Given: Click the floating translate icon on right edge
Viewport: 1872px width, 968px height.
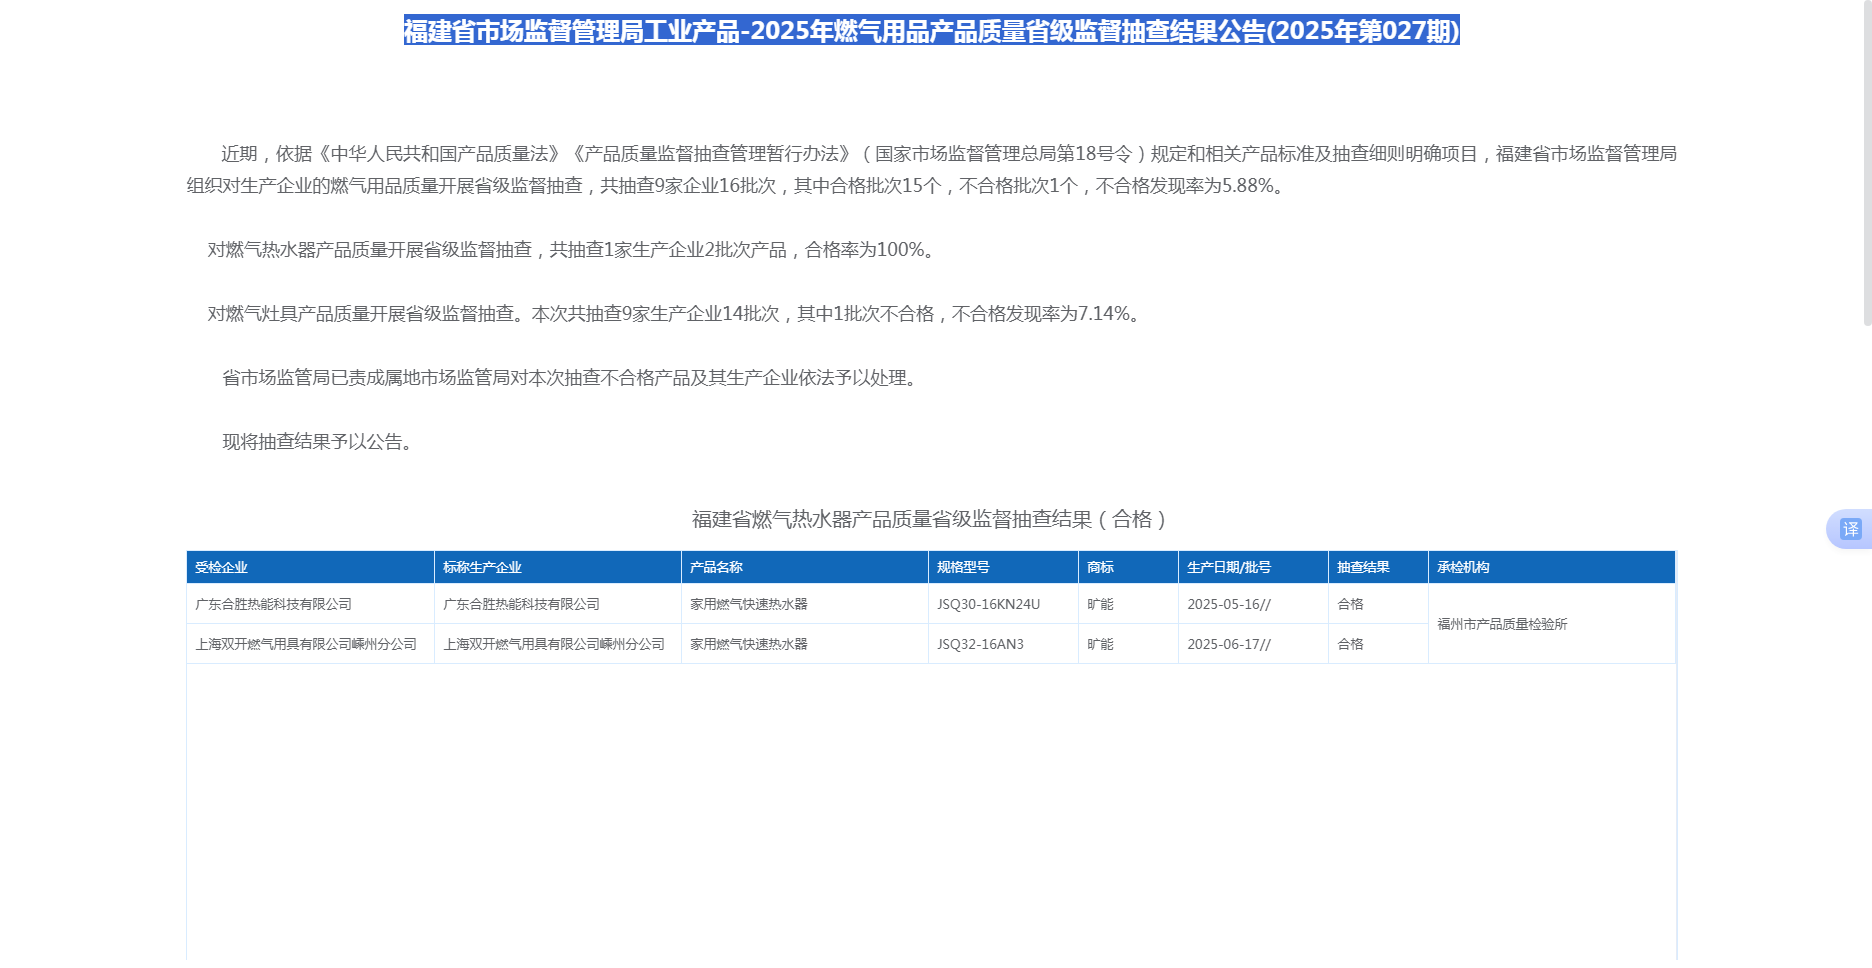Looking at the screenshot, I should [1850, 529].
